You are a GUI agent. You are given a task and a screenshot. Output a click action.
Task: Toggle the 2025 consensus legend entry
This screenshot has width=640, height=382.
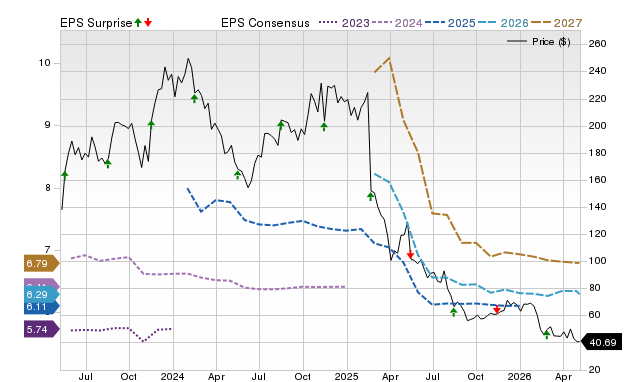pyautogui.click(x=450, y=23)
